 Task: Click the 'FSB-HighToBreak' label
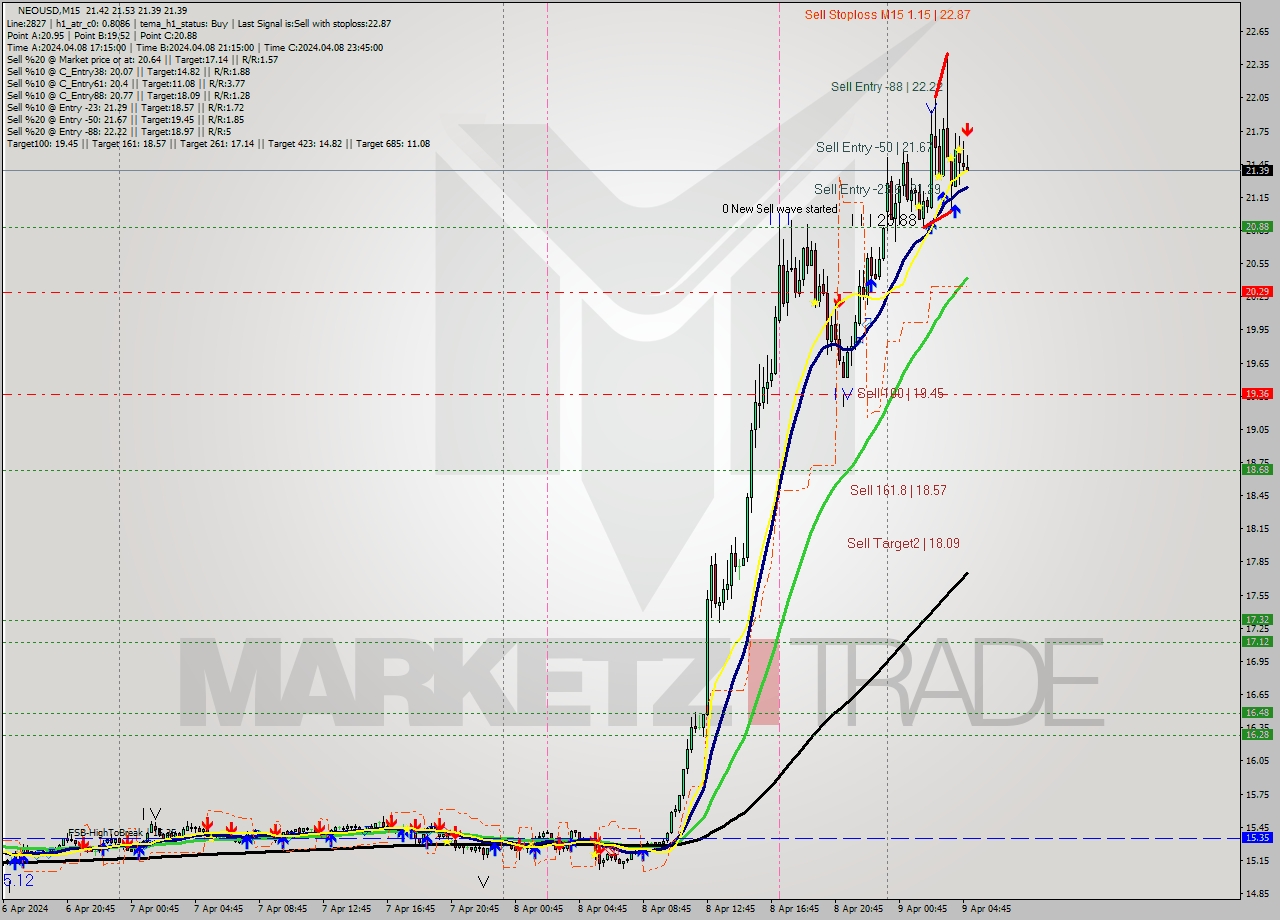point(105,833)
